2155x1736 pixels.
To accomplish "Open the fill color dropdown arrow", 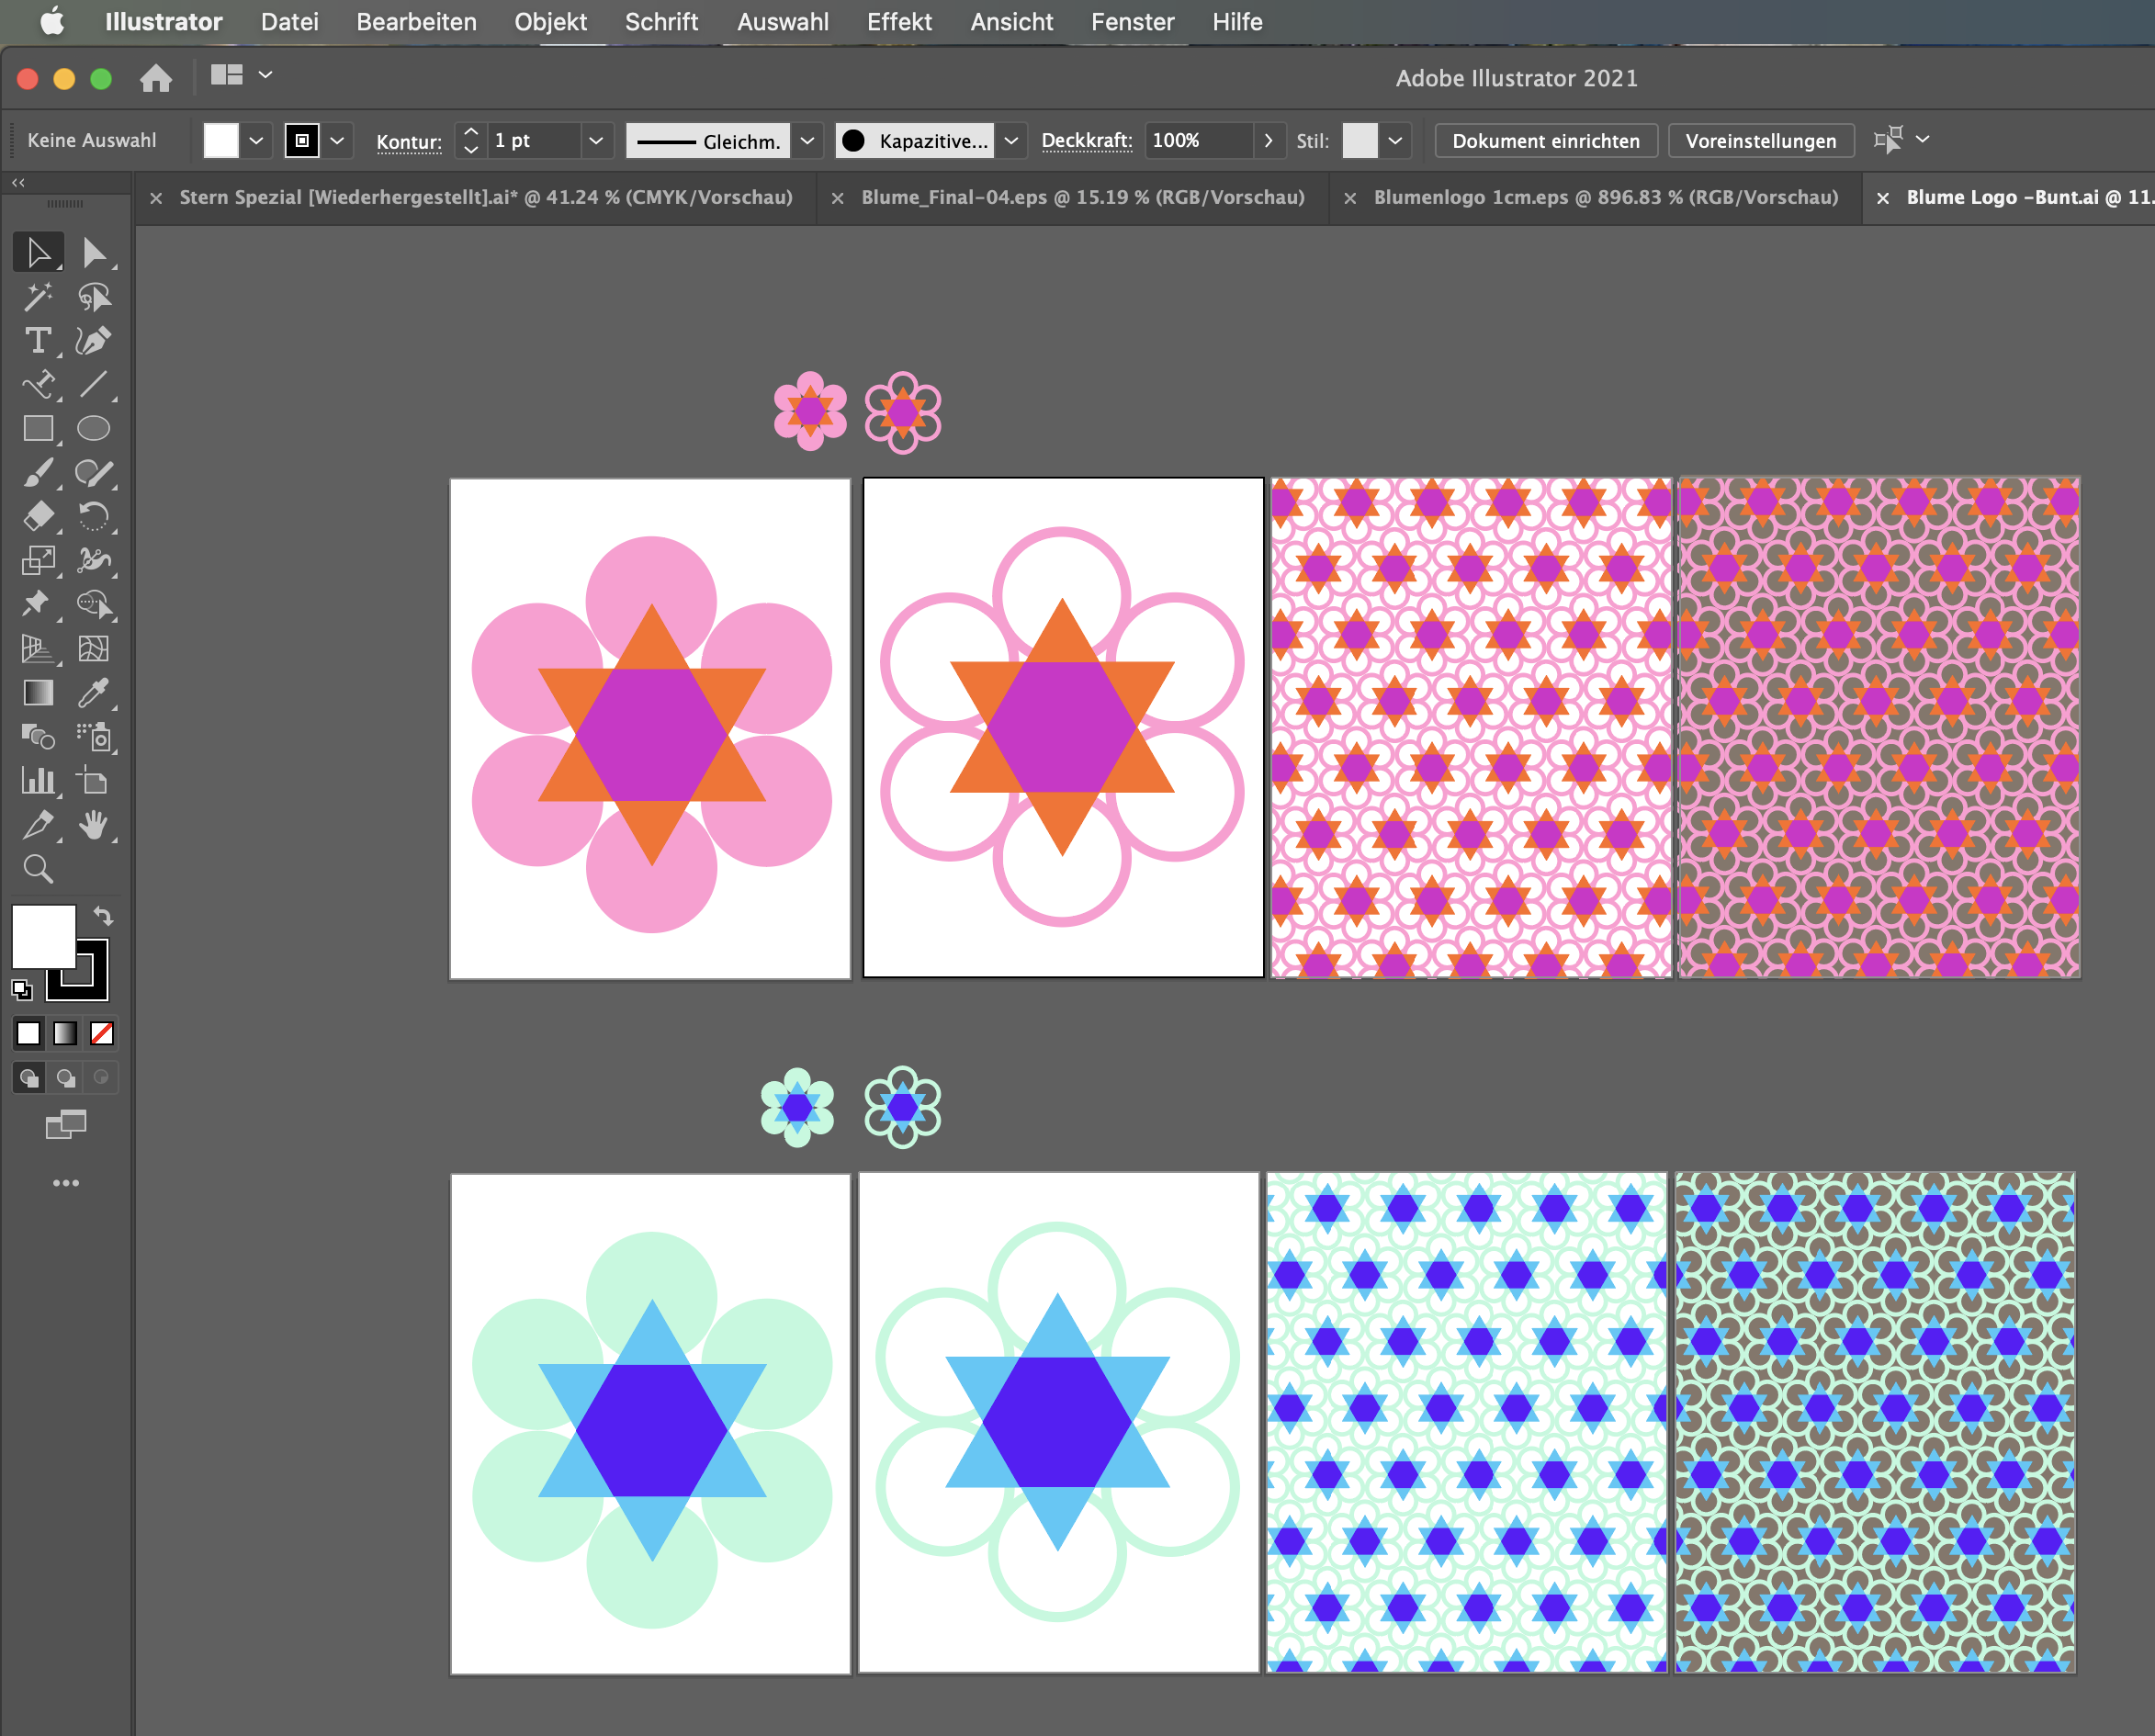I will coord(256,141).
